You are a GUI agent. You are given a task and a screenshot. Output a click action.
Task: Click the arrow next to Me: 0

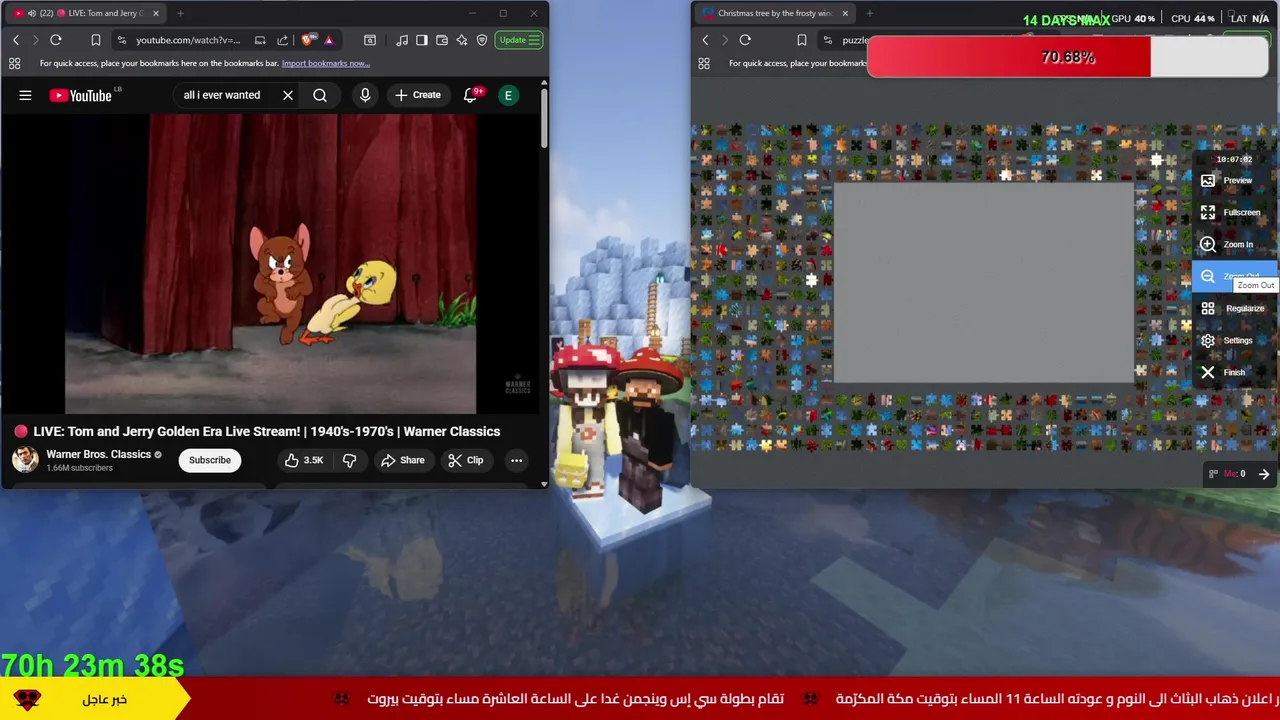click(1264, 474)
